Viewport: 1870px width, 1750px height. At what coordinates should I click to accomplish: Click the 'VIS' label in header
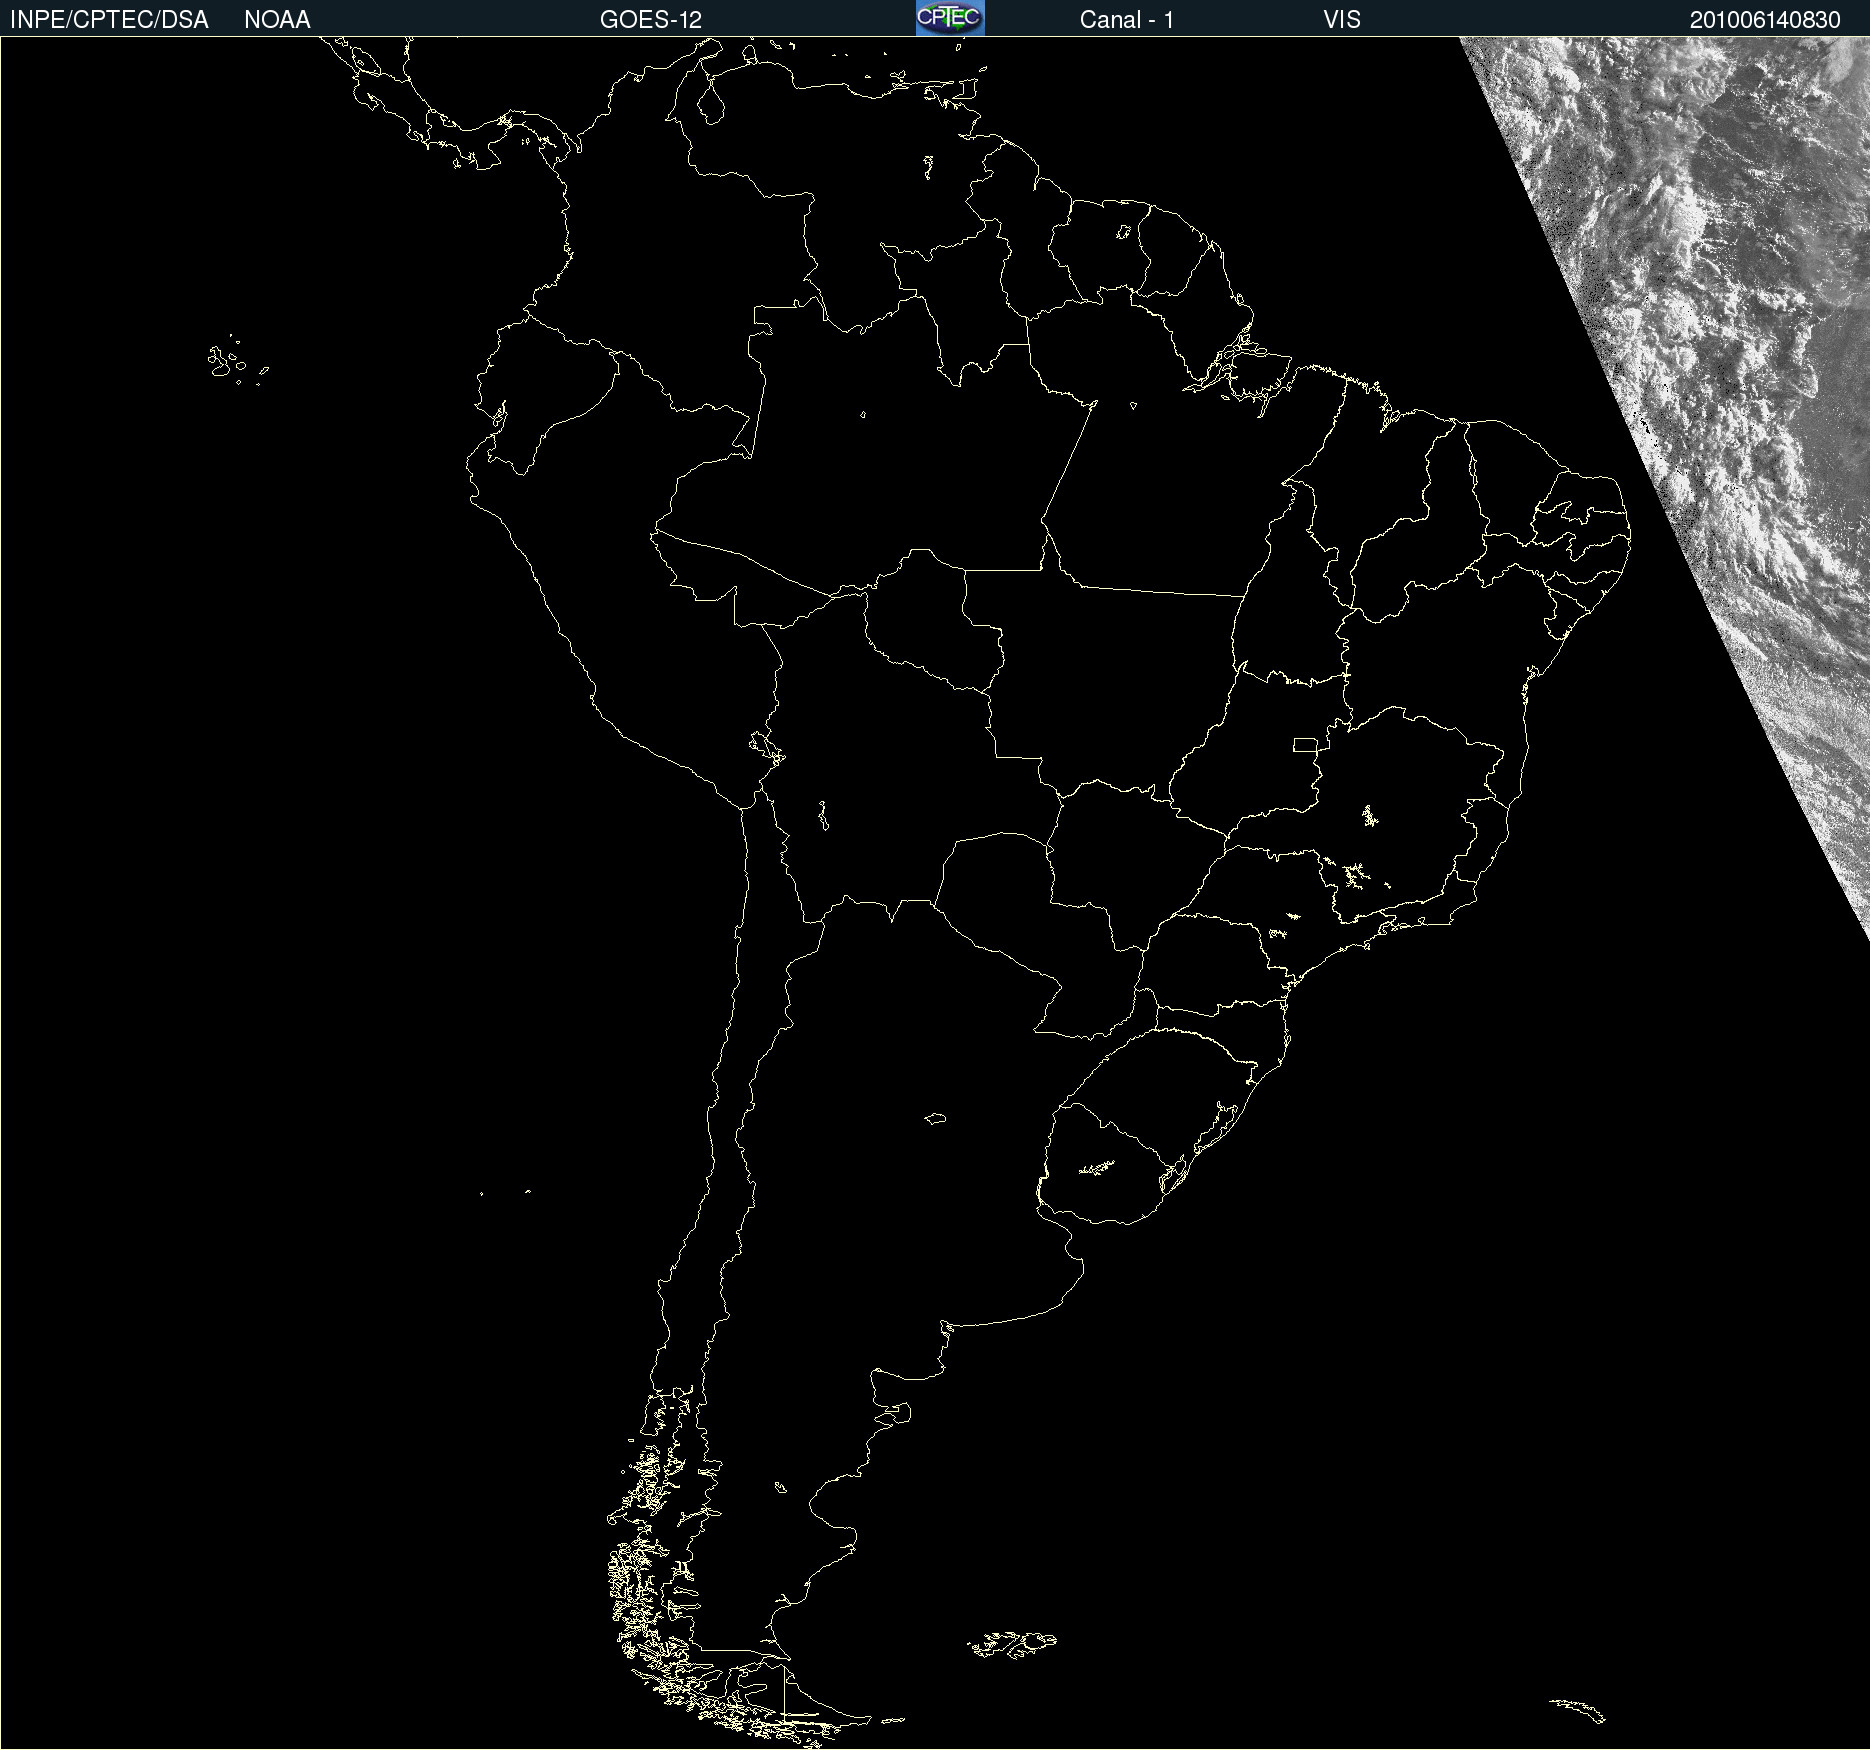pyautogui.click(x=1342, y=20)
